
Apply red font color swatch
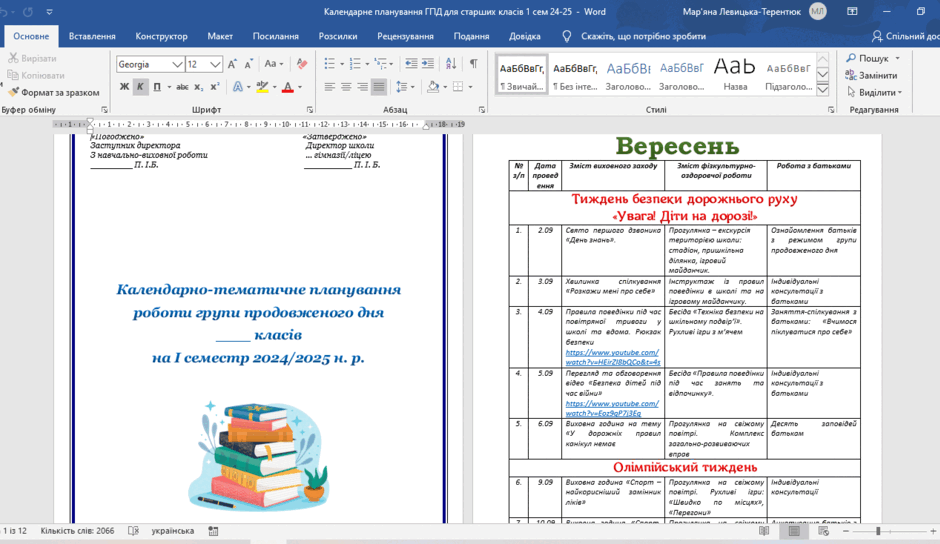pyautogui.click(x=288, y=87)
